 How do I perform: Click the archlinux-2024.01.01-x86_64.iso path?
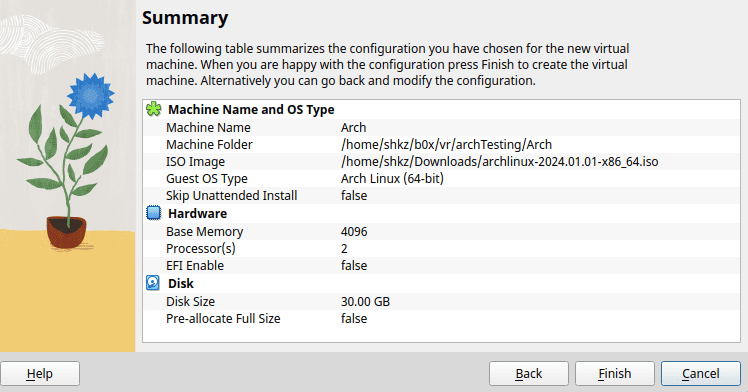click(x=499, y=162)
